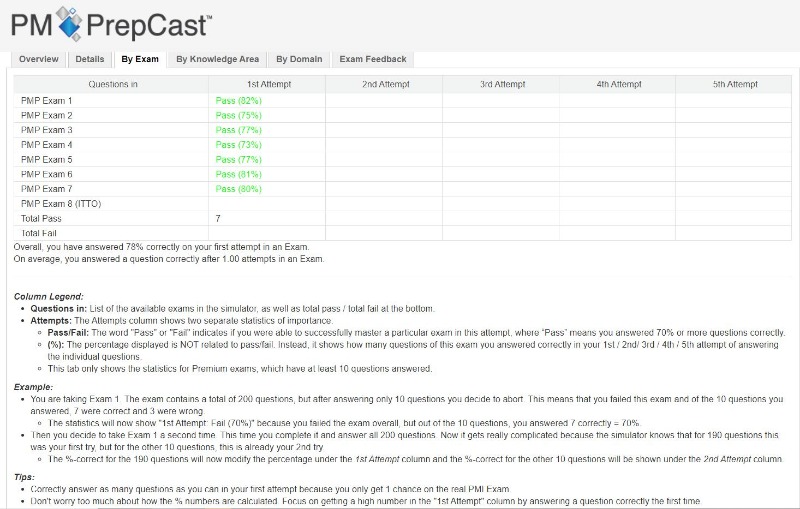Click the 'Total Pass' row label

point(41,219)
